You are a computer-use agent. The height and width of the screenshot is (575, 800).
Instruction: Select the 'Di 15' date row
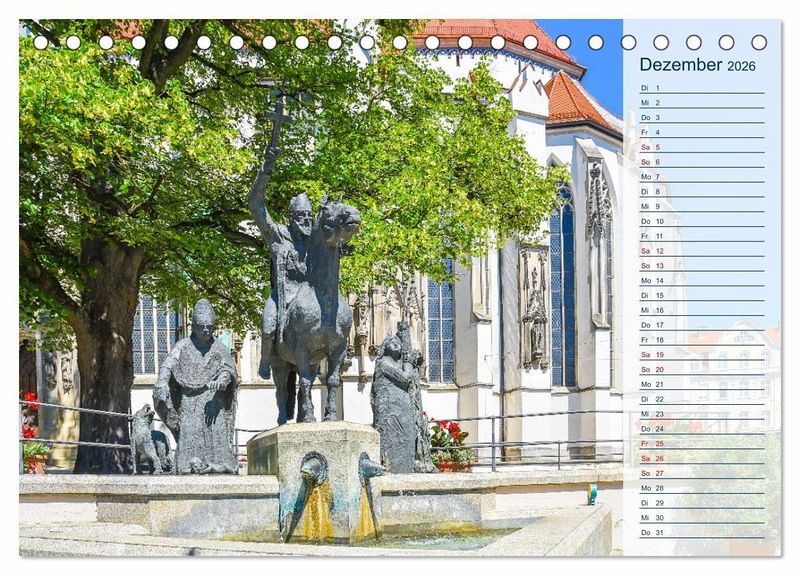click(702, 295)
